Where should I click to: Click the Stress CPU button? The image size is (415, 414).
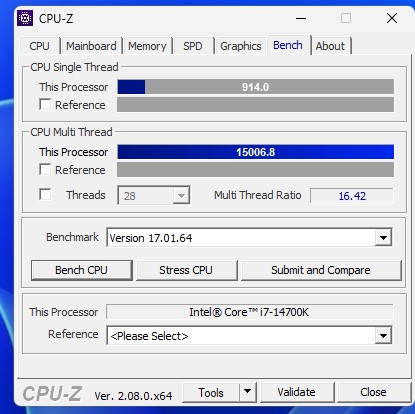pos(186,270)
